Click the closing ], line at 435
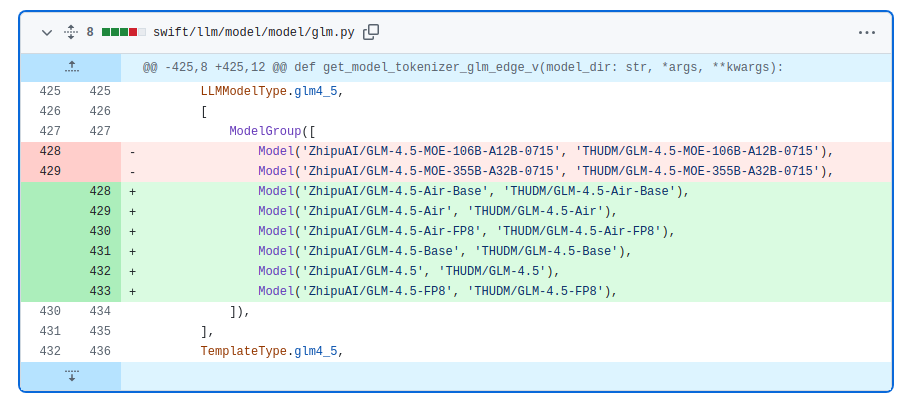This screenshot has height=395, width=911. tap(506, 332)
